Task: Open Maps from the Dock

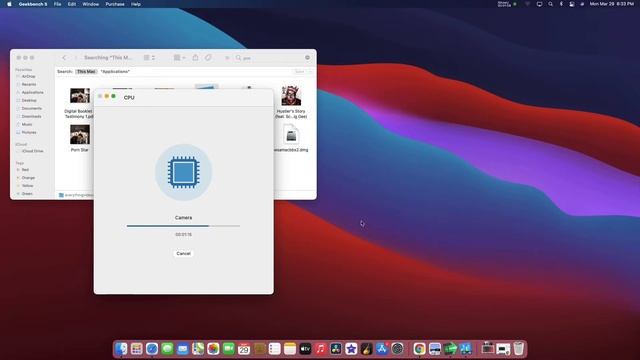Action: (x=198, y=349)
